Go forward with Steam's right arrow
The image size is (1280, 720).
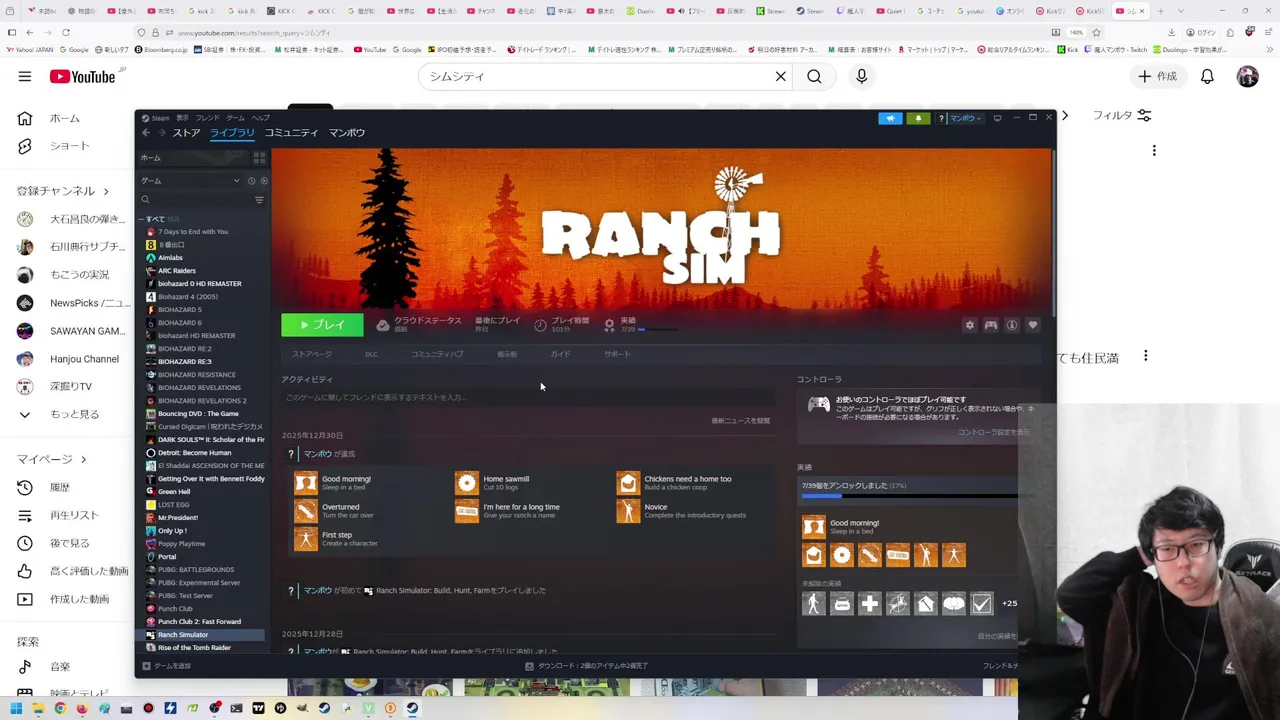[x=162, y=133]
